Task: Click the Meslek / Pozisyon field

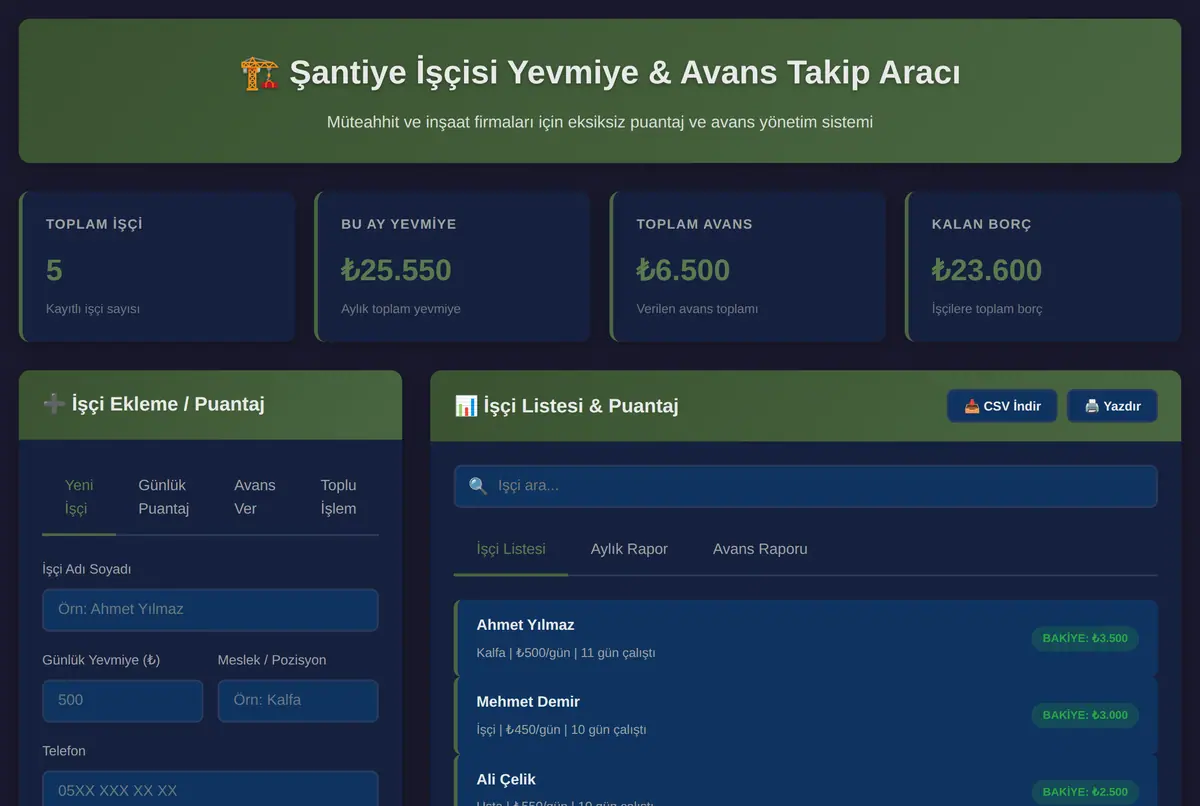Action: [298, 701]
